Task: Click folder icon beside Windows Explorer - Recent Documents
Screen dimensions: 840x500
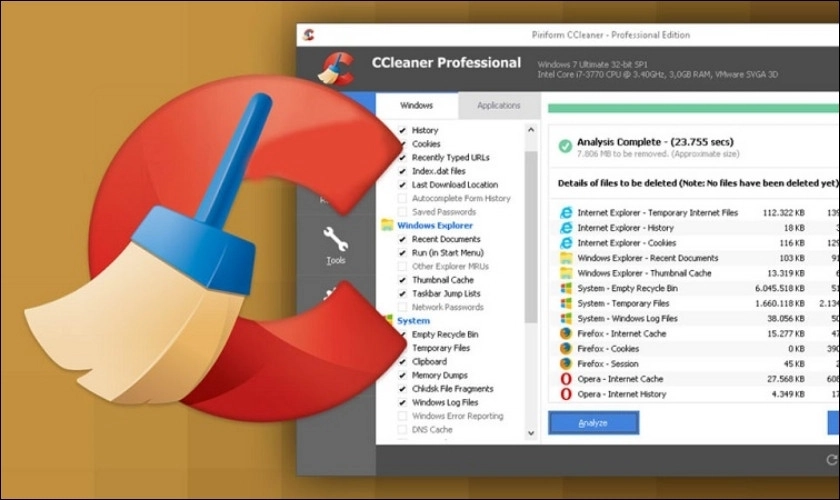Action: click(566, 258)
